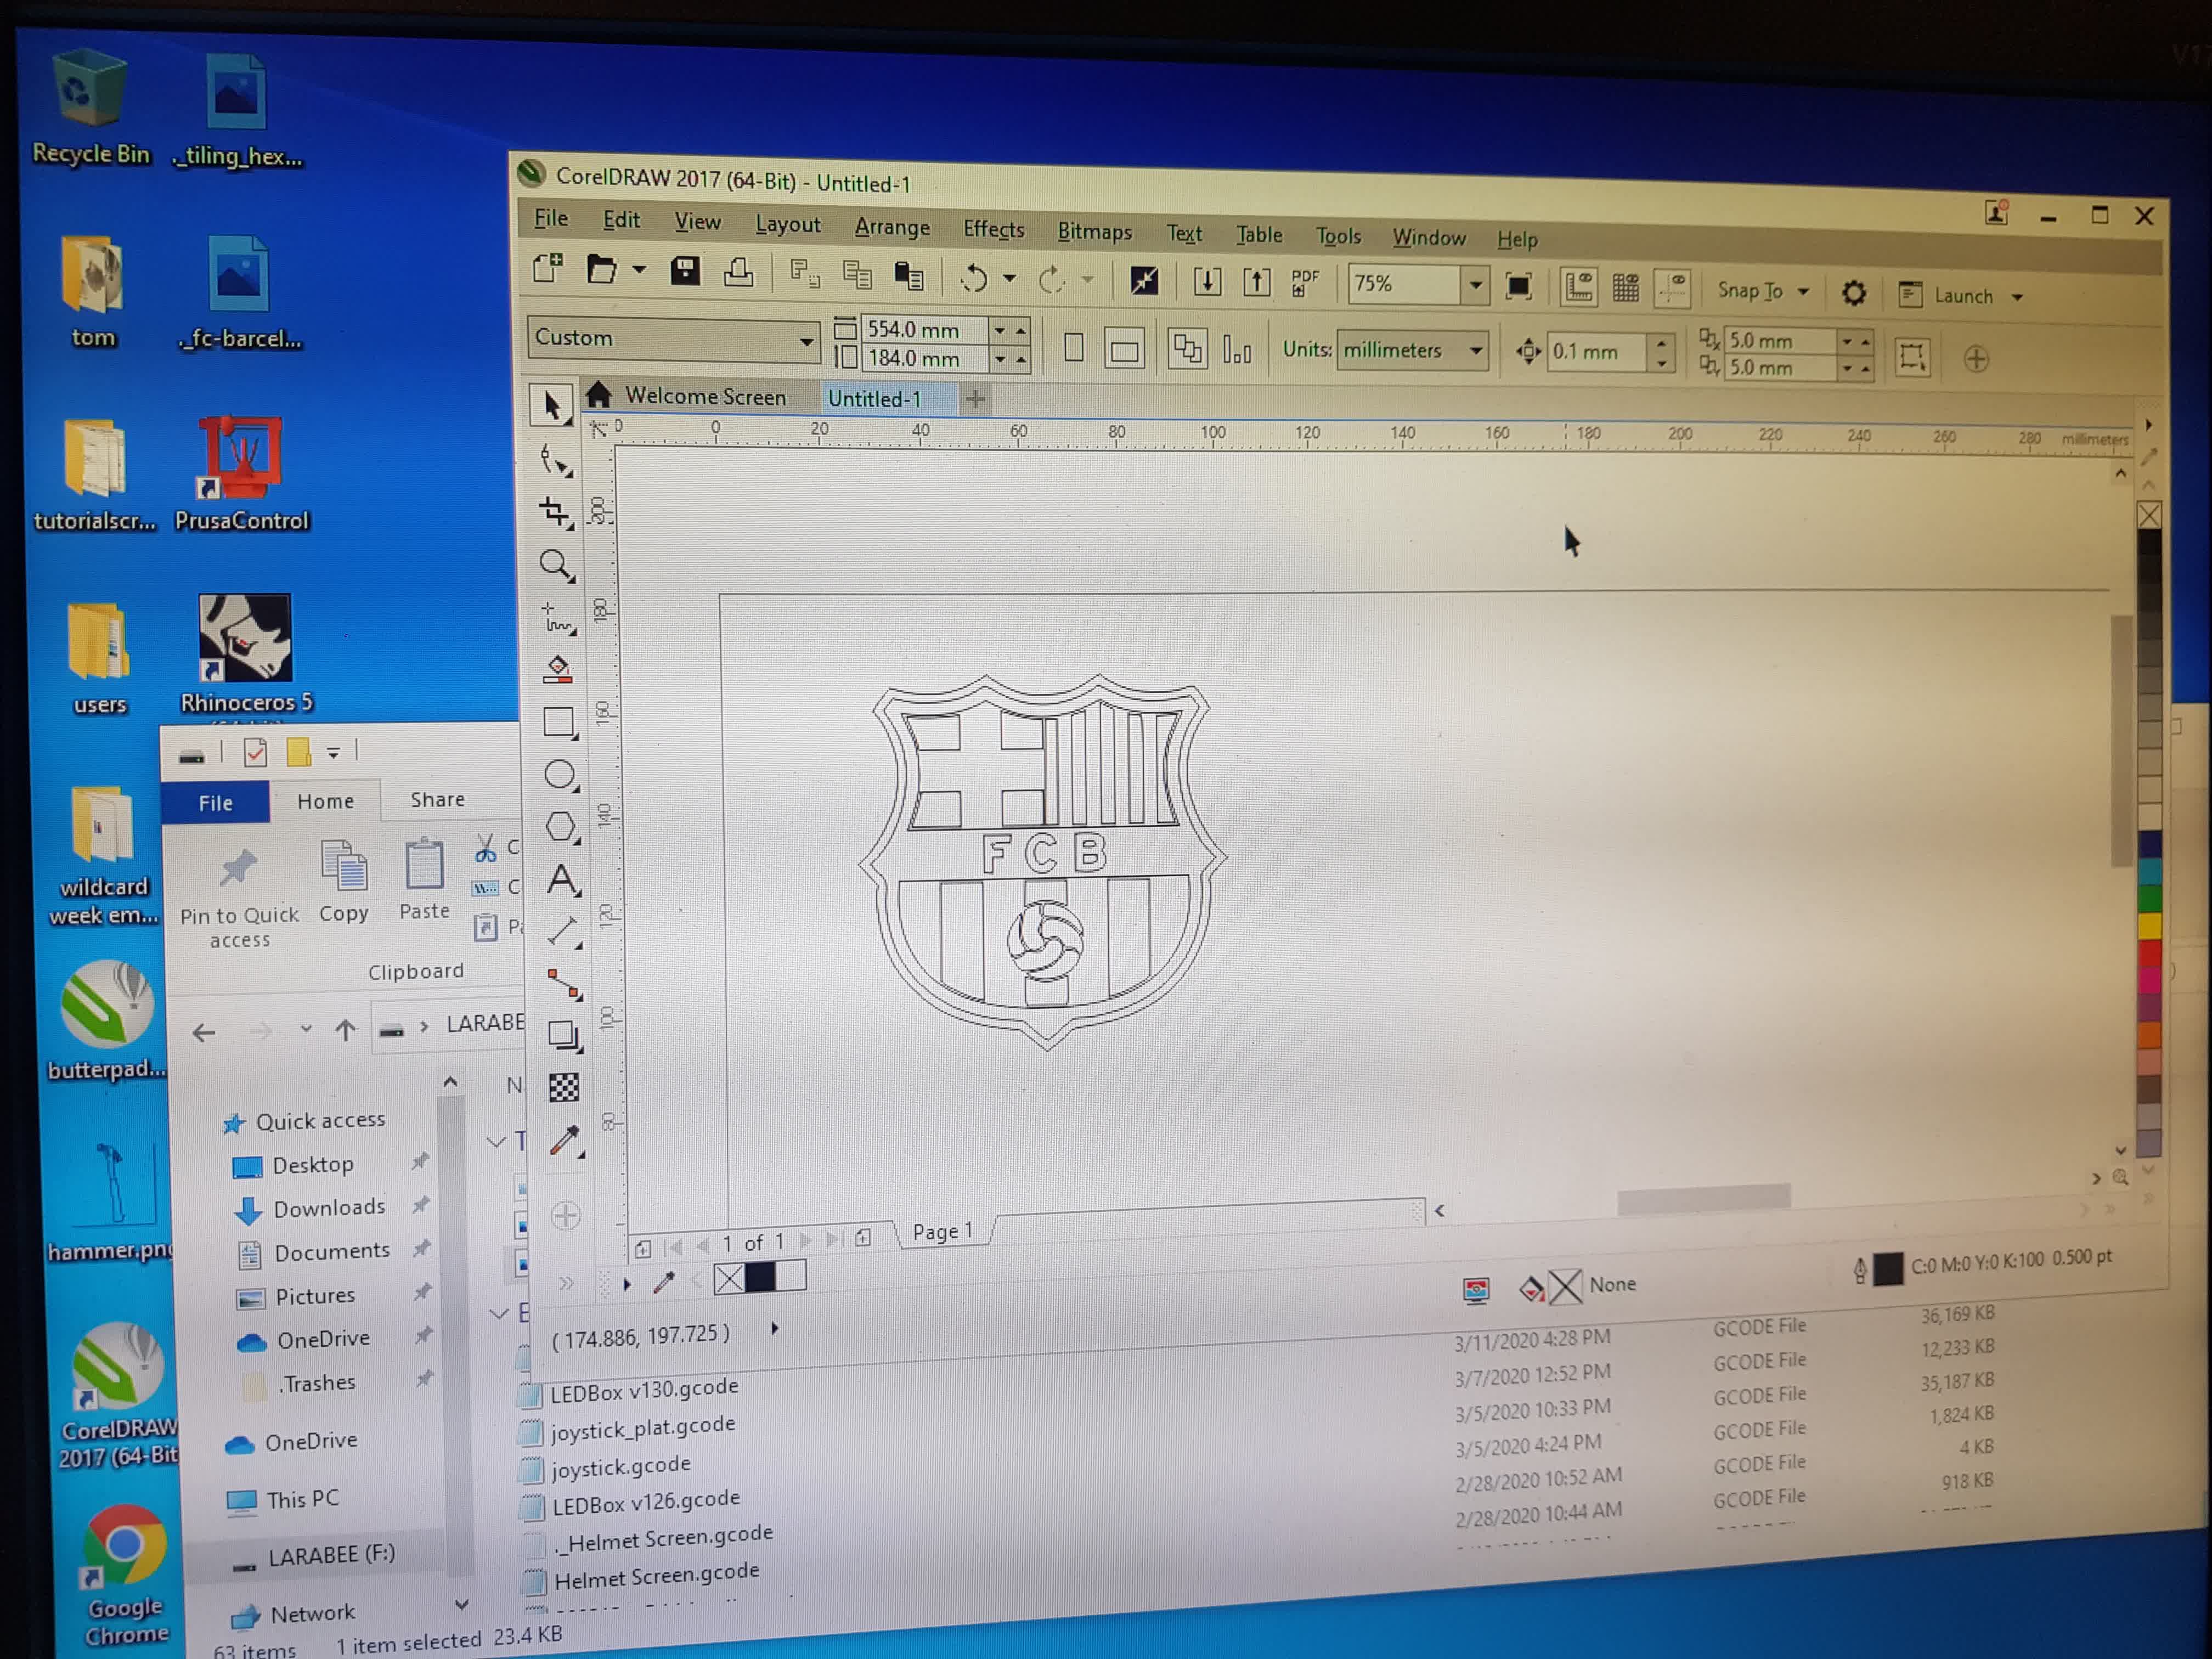Select the Pick tool in CorelDRAW toolbox
Viewport: 2212px width, 1659px height.
[x=551, y=406]
